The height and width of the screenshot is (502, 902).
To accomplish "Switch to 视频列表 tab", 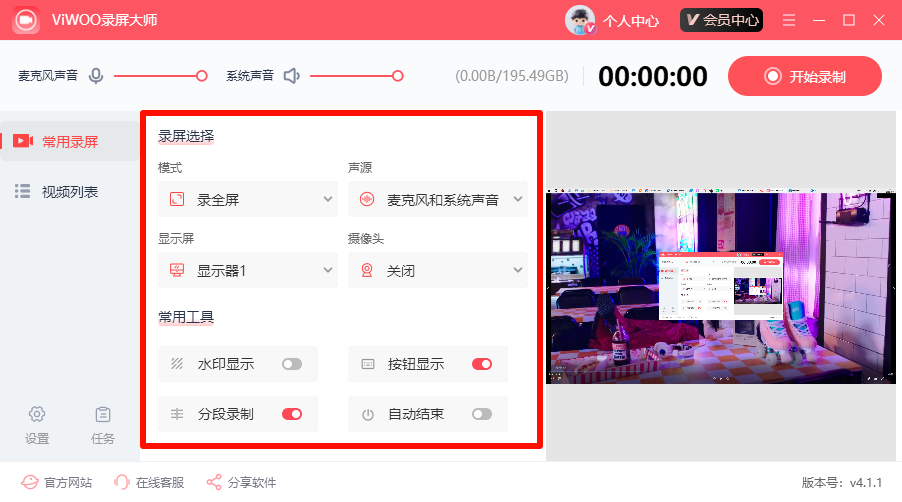I will click(69, 191).
